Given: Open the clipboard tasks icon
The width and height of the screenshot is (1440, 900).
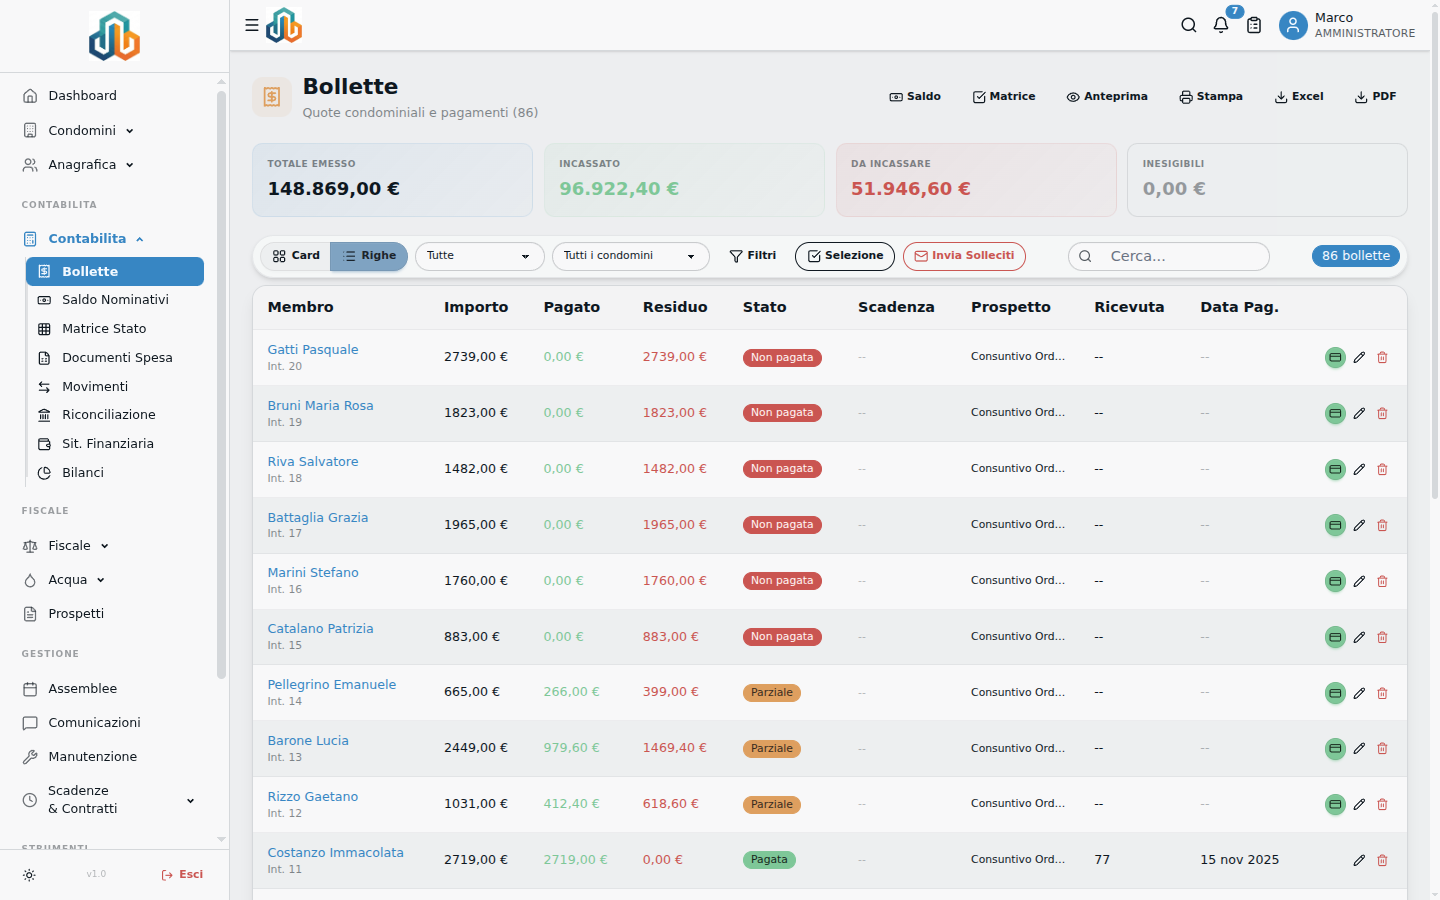Looking at the screenshot, I should pyautogui.click(x=1254, y=25).
